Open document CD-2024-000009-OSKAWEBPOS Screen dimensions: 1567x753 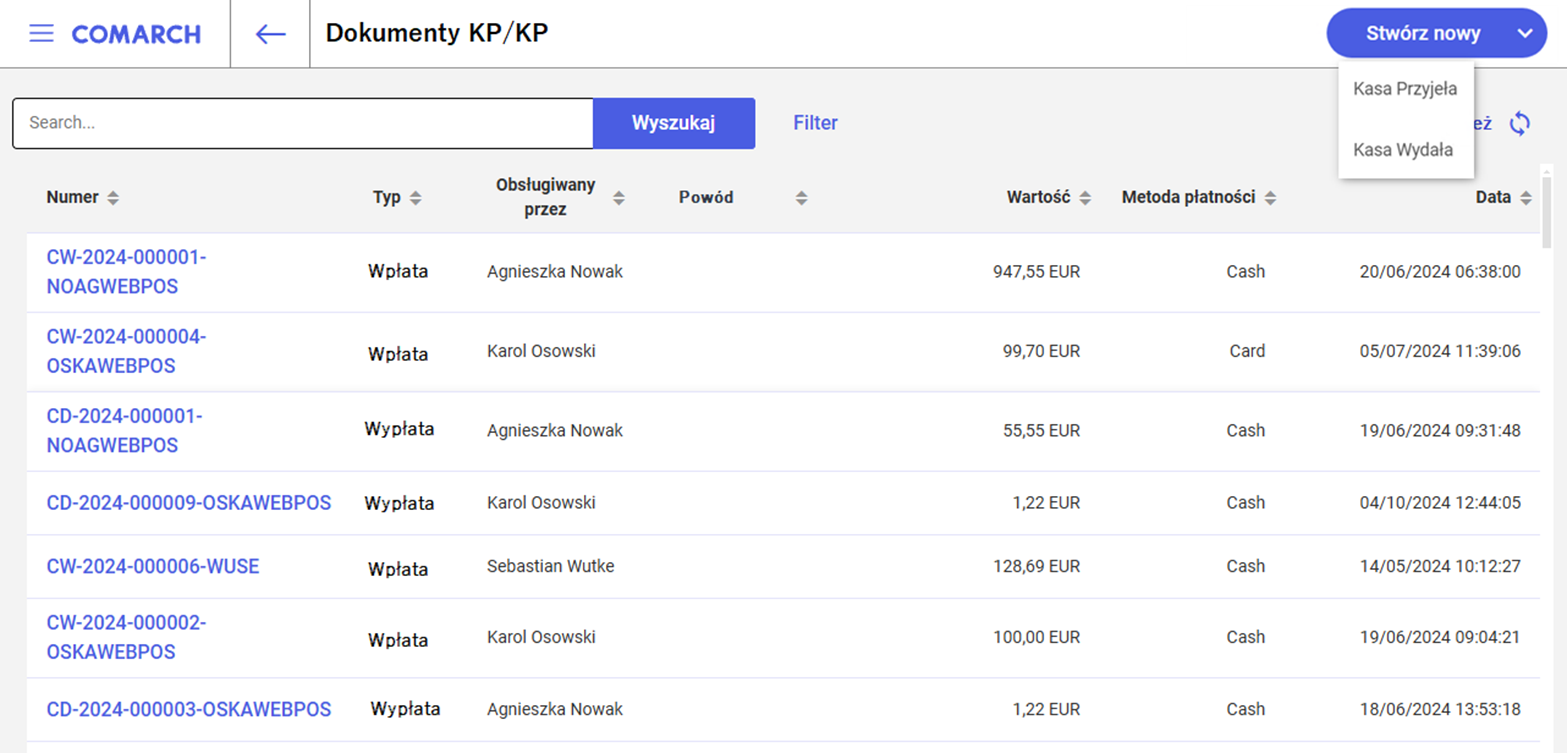(189, 503)
